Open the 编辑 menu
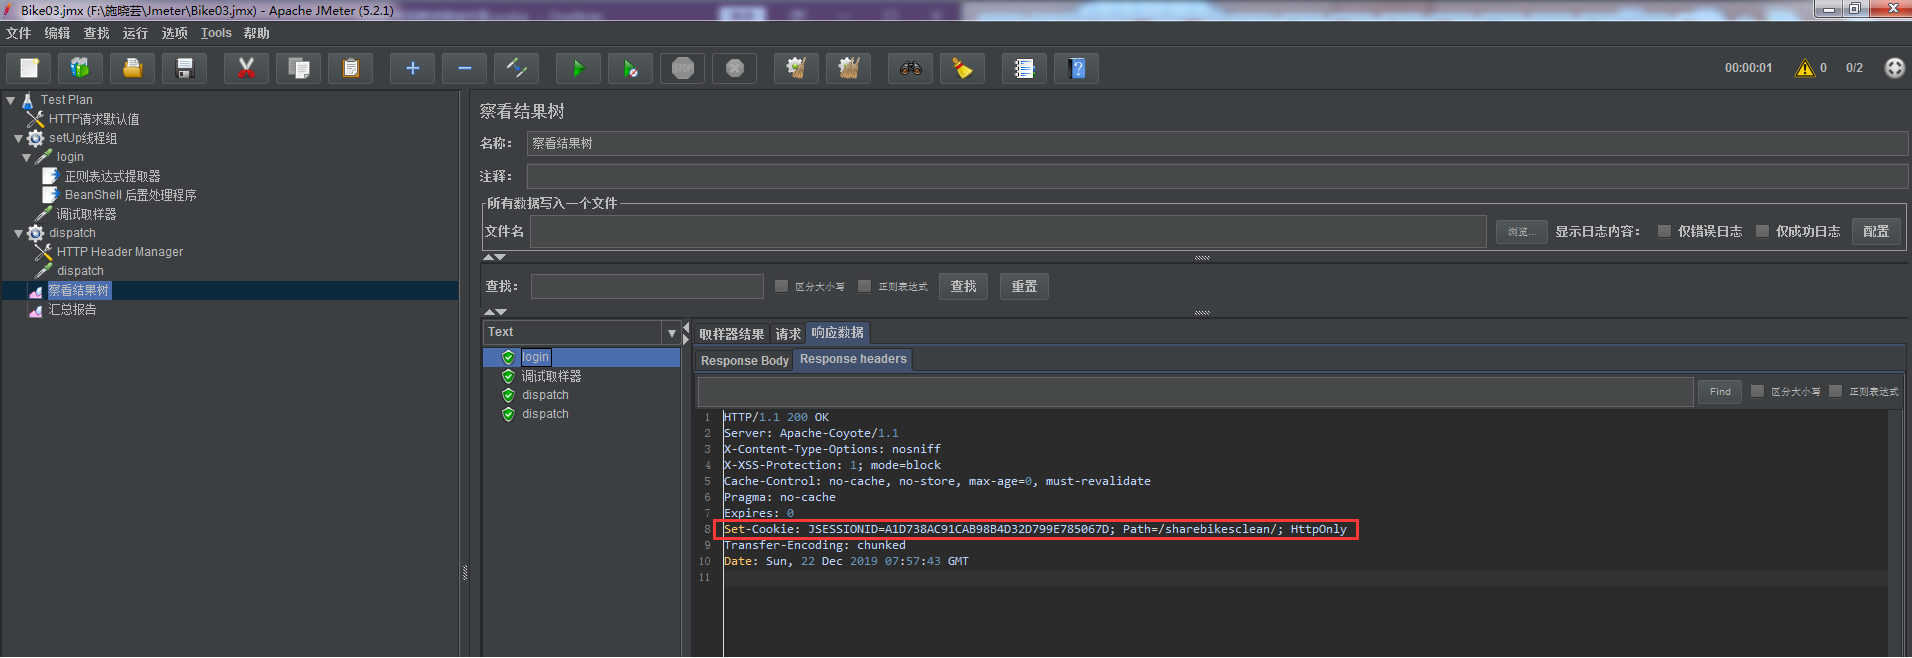The width and height of the screenshot is (1912, 658). pos(57,33)
